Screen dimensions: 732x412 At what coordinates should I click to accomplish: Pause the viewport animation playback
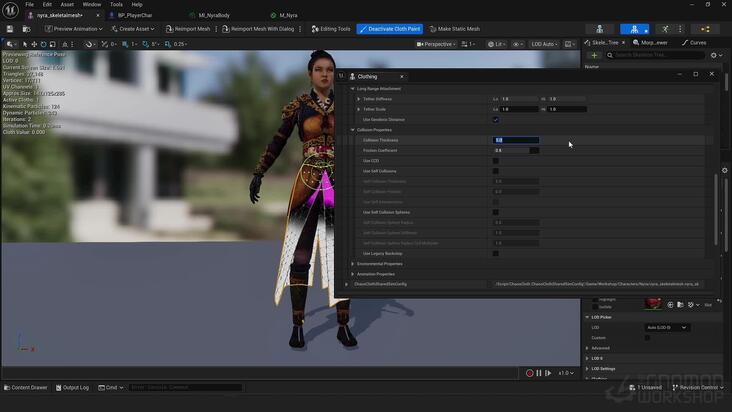(x=539, y=373)
